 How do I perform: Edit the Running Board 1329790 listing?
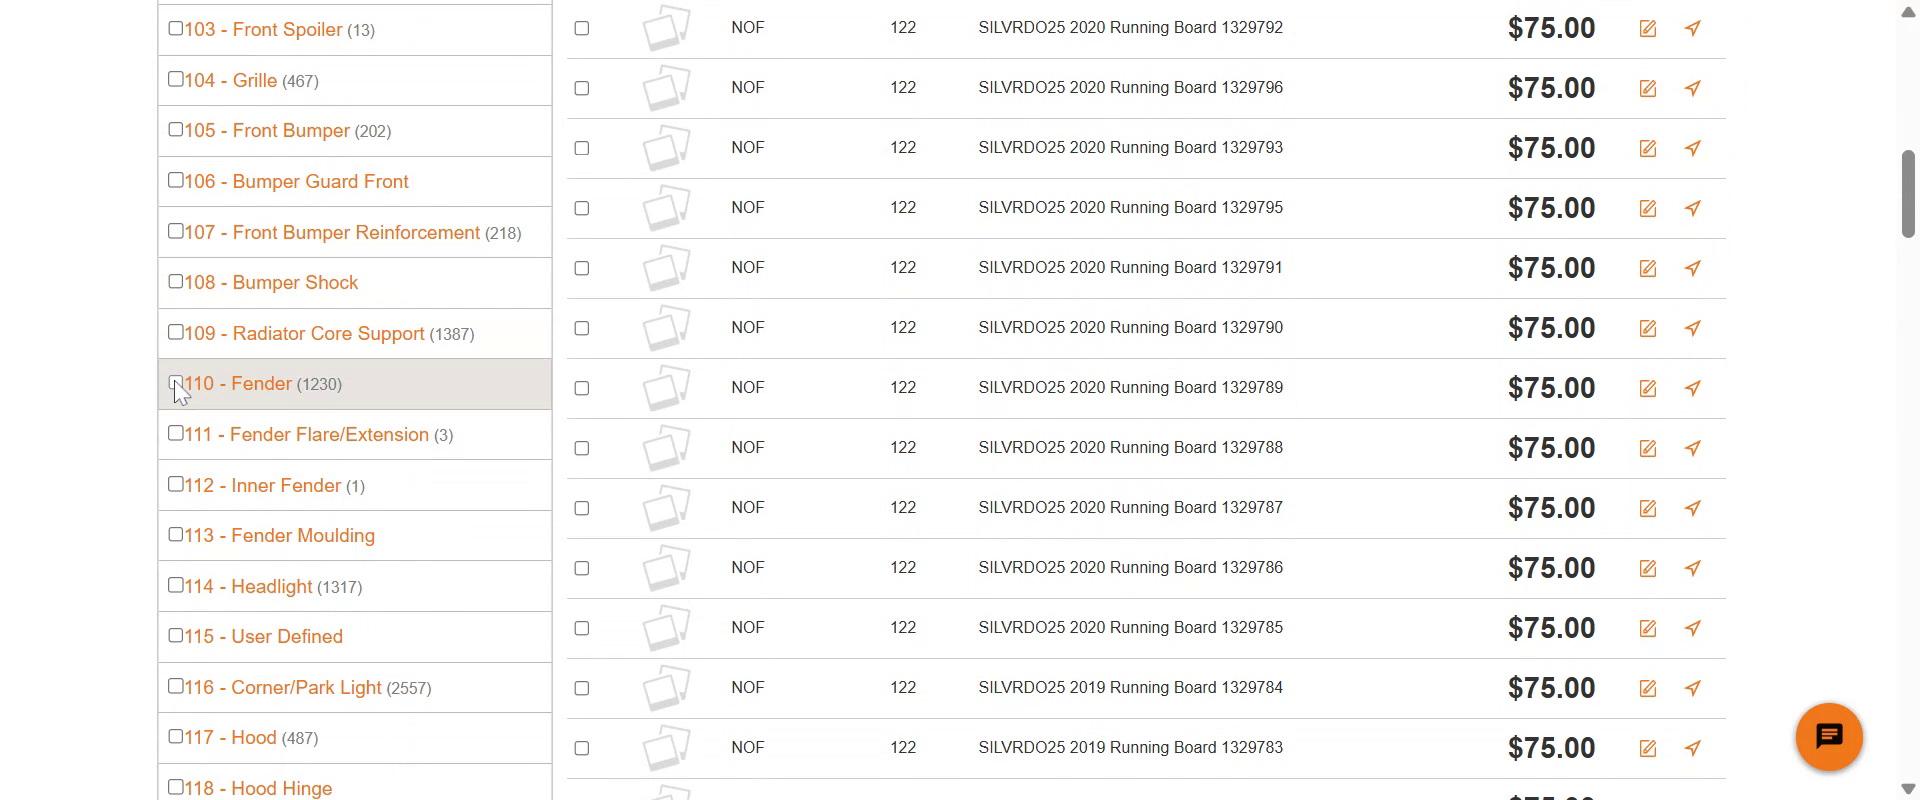coord(1647,329)
